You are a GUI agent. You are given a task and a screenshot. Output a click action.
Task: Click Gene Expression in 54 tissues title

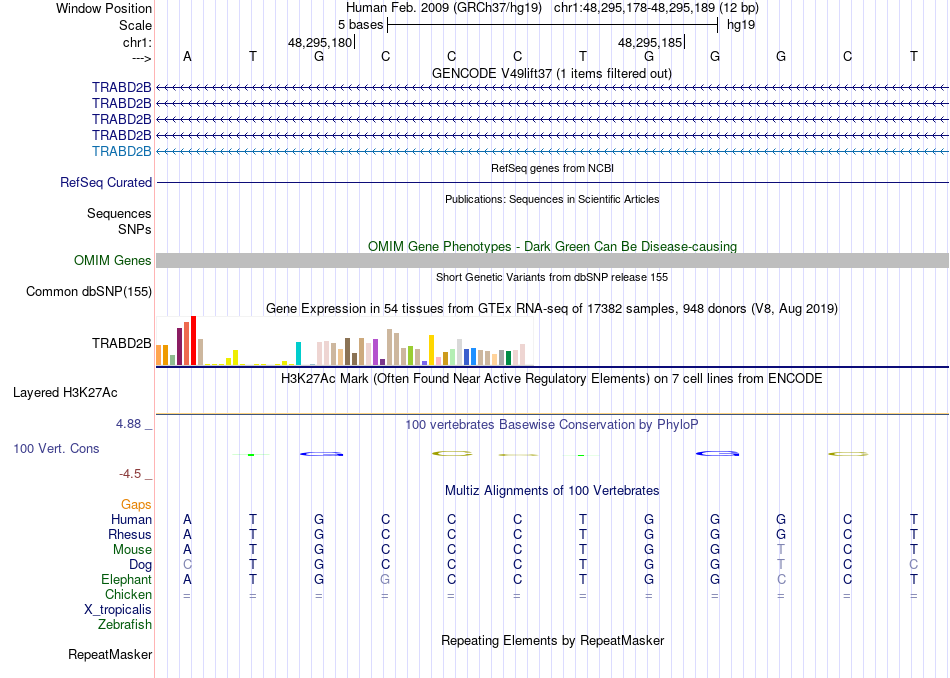(552, 309)
